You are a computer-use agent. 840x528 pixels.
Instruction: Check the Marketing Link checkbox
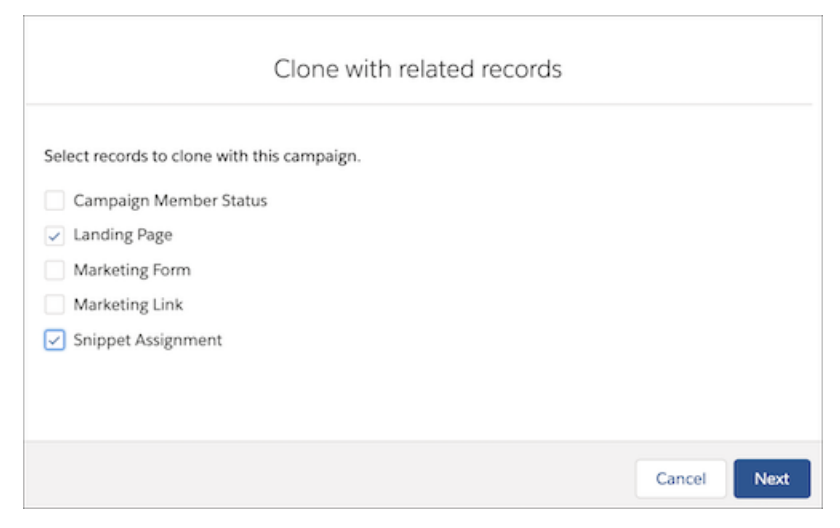coord(54,305)
